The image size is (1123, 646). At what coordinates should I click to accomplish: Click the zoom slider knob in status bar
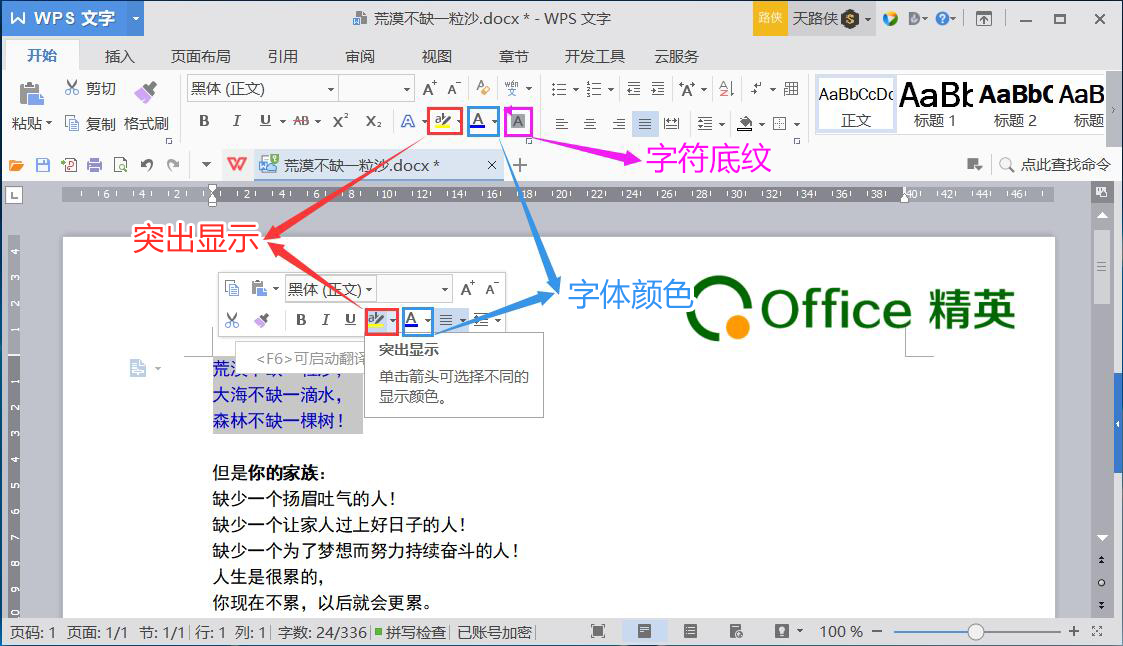click(x=975, y=632)
